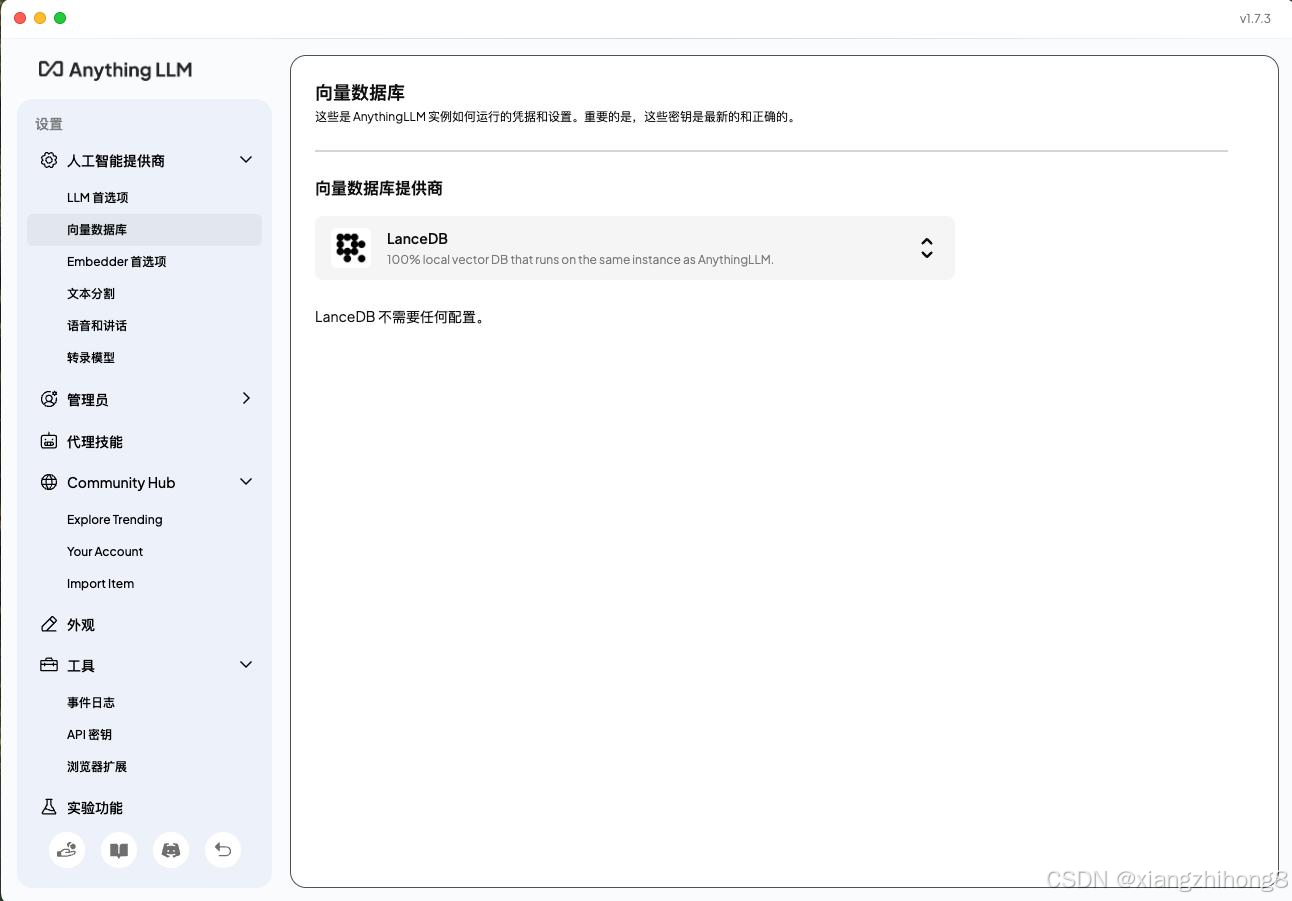The image size is (1292, 901).
Task: Open the docs book icon button
Action: tap(119, 850)
